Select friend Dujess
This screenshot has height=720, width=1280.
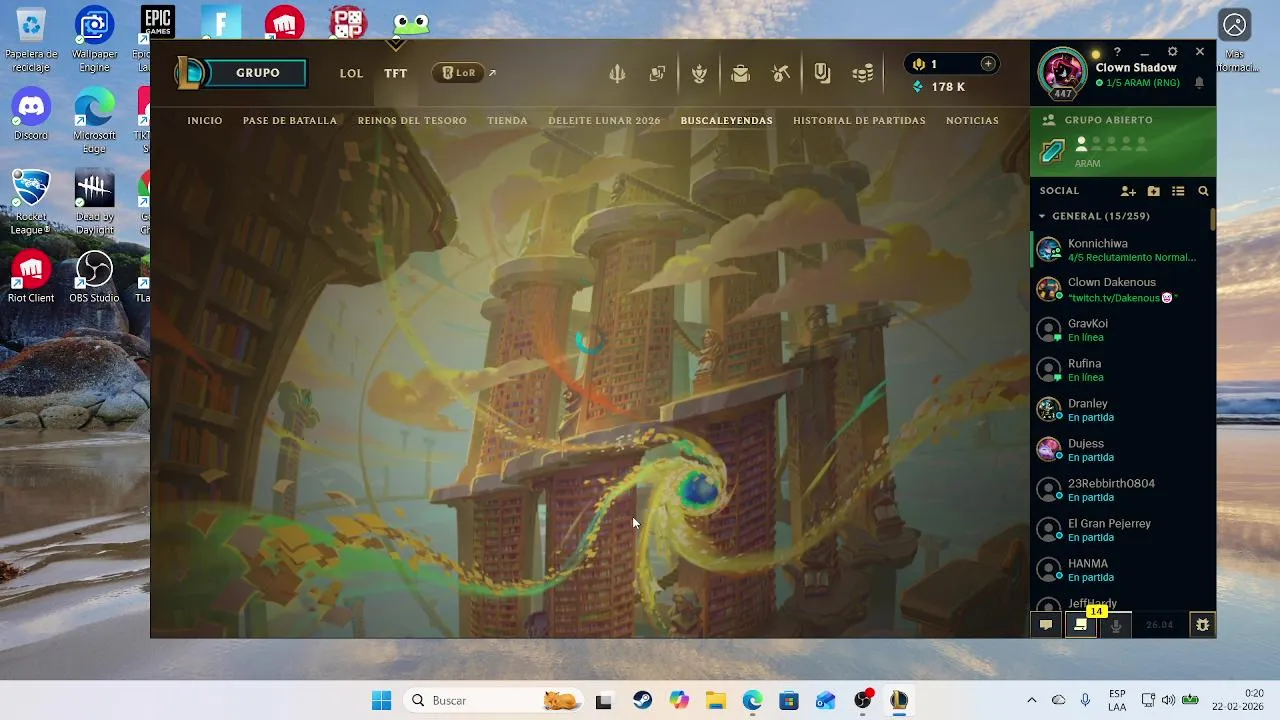[1123, 450]
